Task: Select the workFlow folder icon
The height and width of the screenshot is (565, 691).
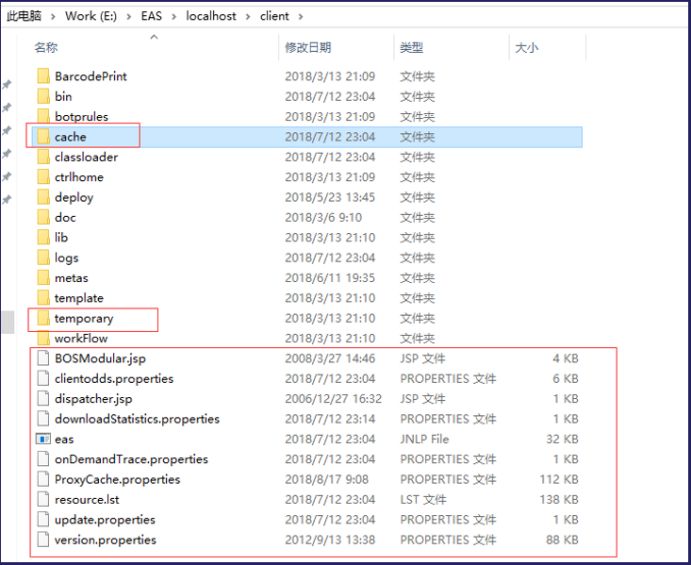Action: tap(43, 338)
